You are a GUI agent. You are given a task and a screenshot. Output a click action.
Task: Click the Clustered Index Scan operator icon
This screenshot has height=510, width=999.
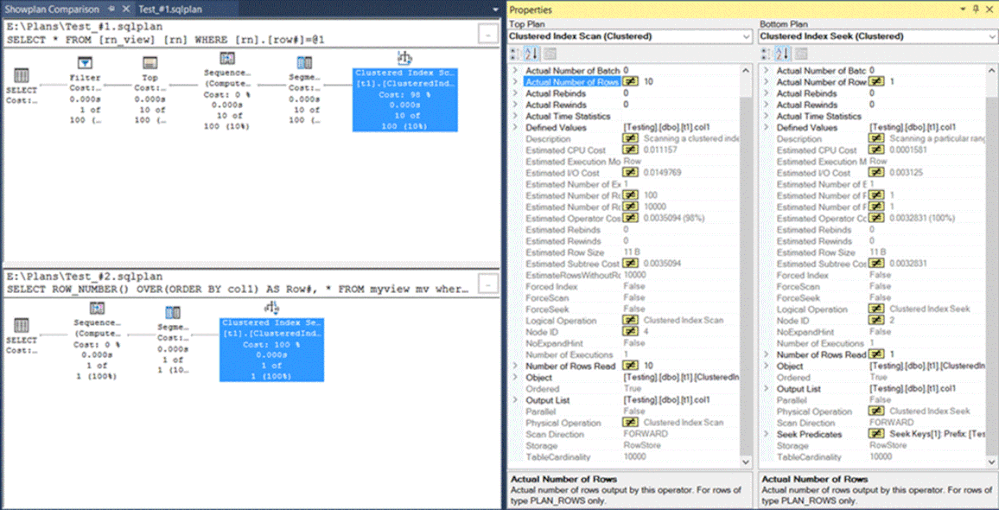coord(405,59)
